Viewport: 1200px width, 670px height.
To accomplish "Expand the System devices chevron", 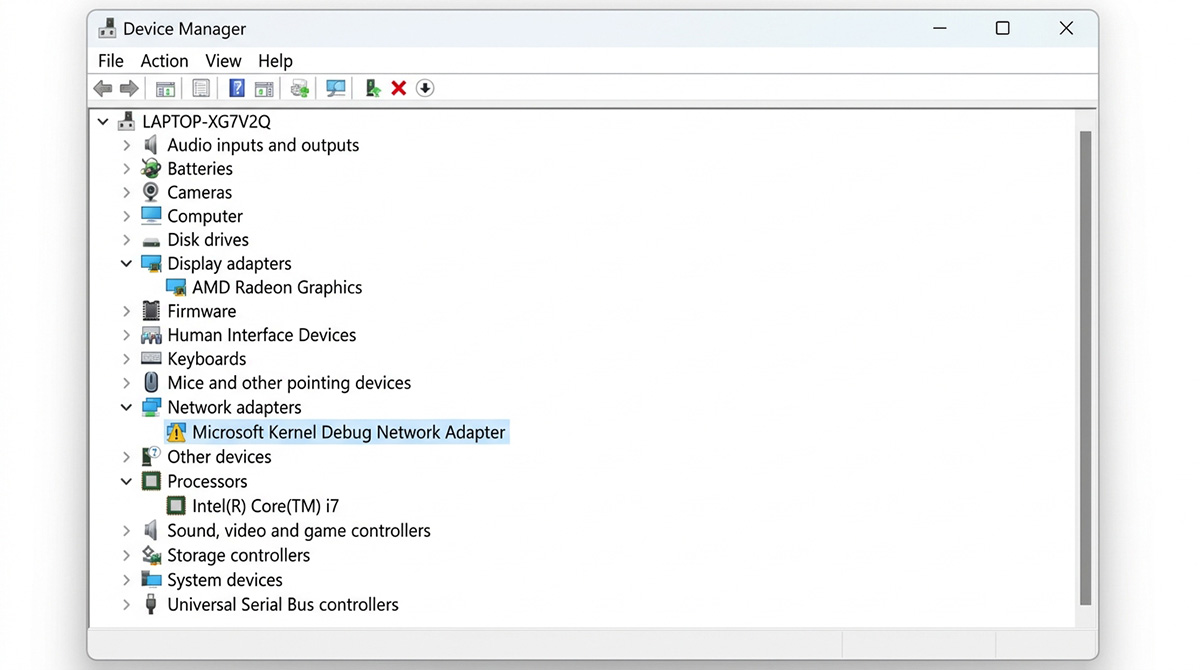I will 126,580.
